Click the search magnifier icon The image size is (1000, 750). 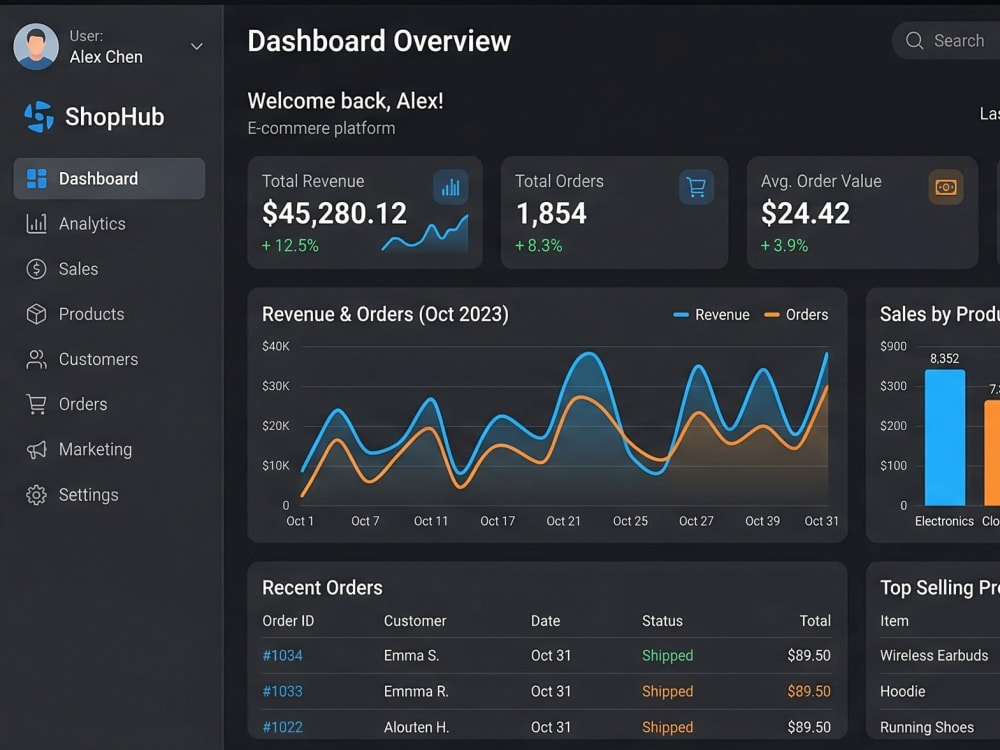914,41
